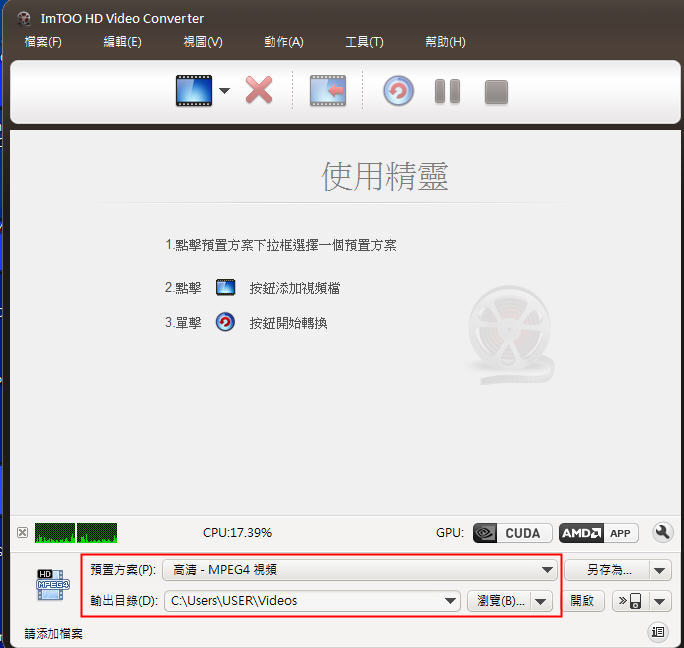Click the 另存為... button

click(608, 570)
